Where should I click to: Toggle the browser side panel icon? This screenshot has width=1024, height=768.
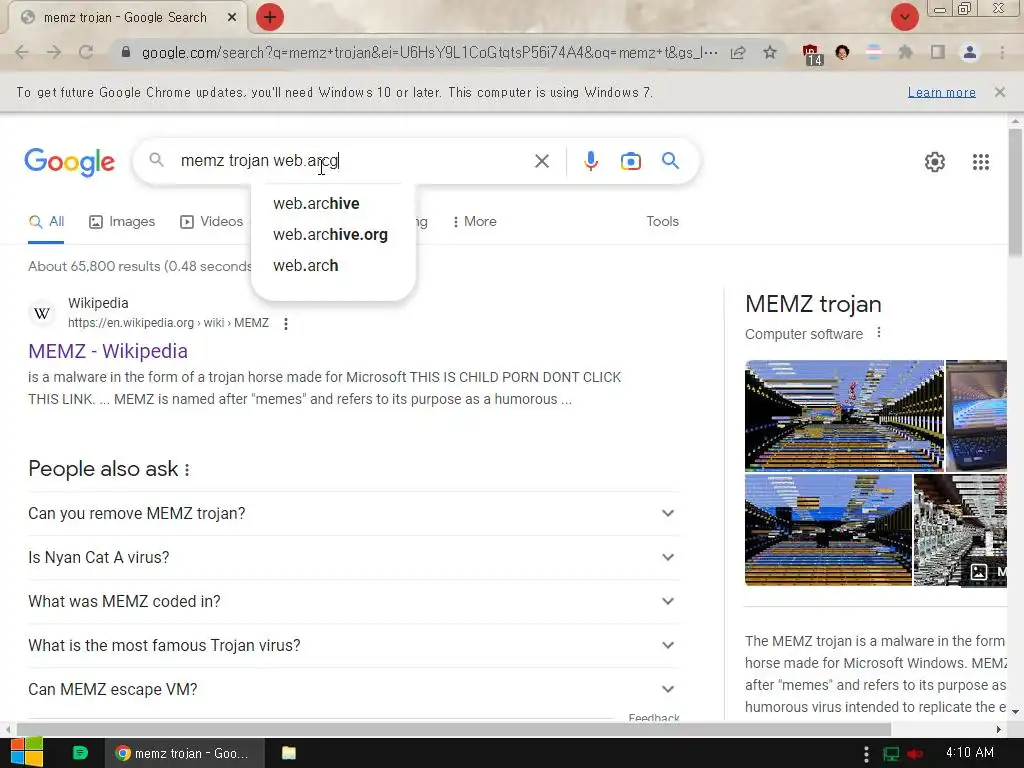(938, 52)
